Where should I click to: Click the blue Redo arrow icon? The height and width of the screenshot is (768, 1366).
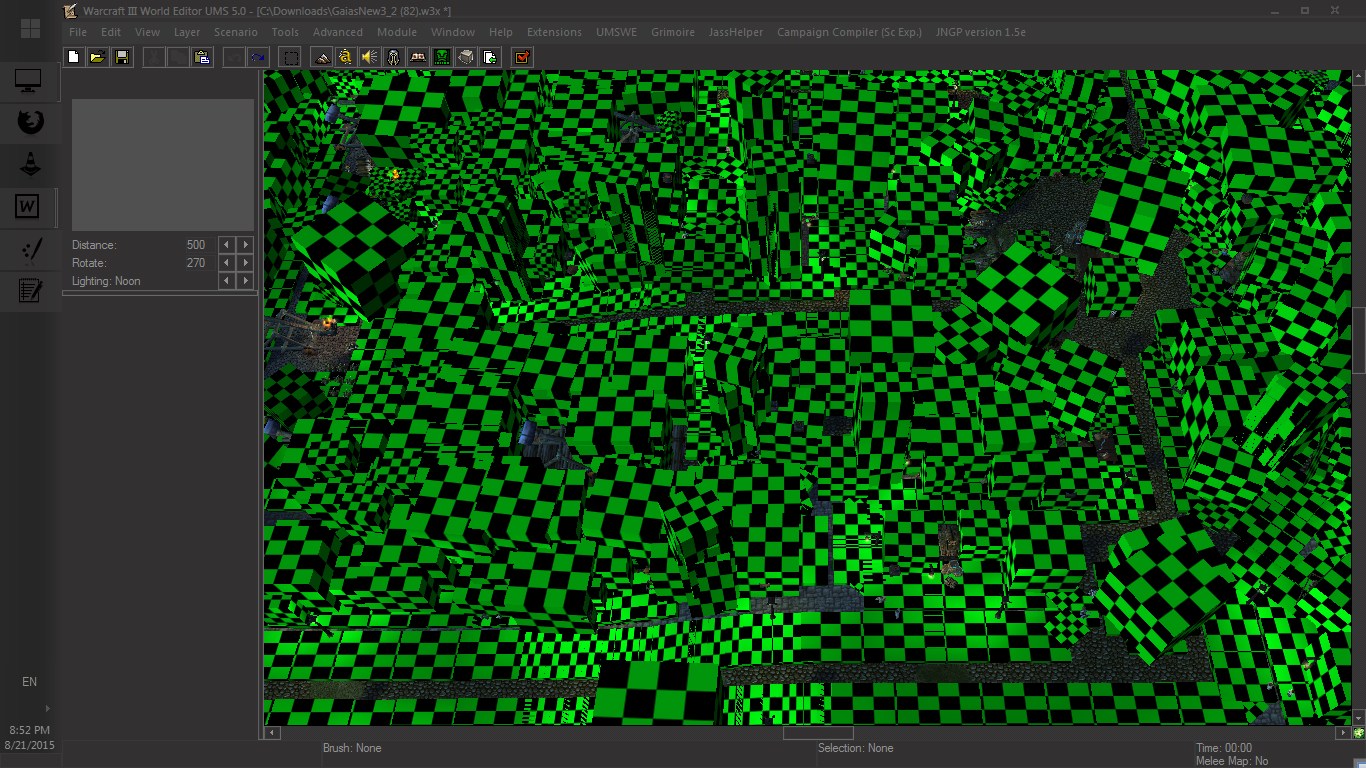click(258, 57)
